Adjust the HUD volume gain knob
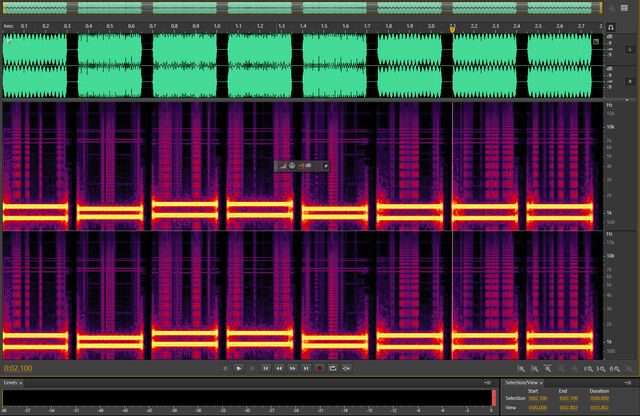640x416 pixels. (292, 166)
